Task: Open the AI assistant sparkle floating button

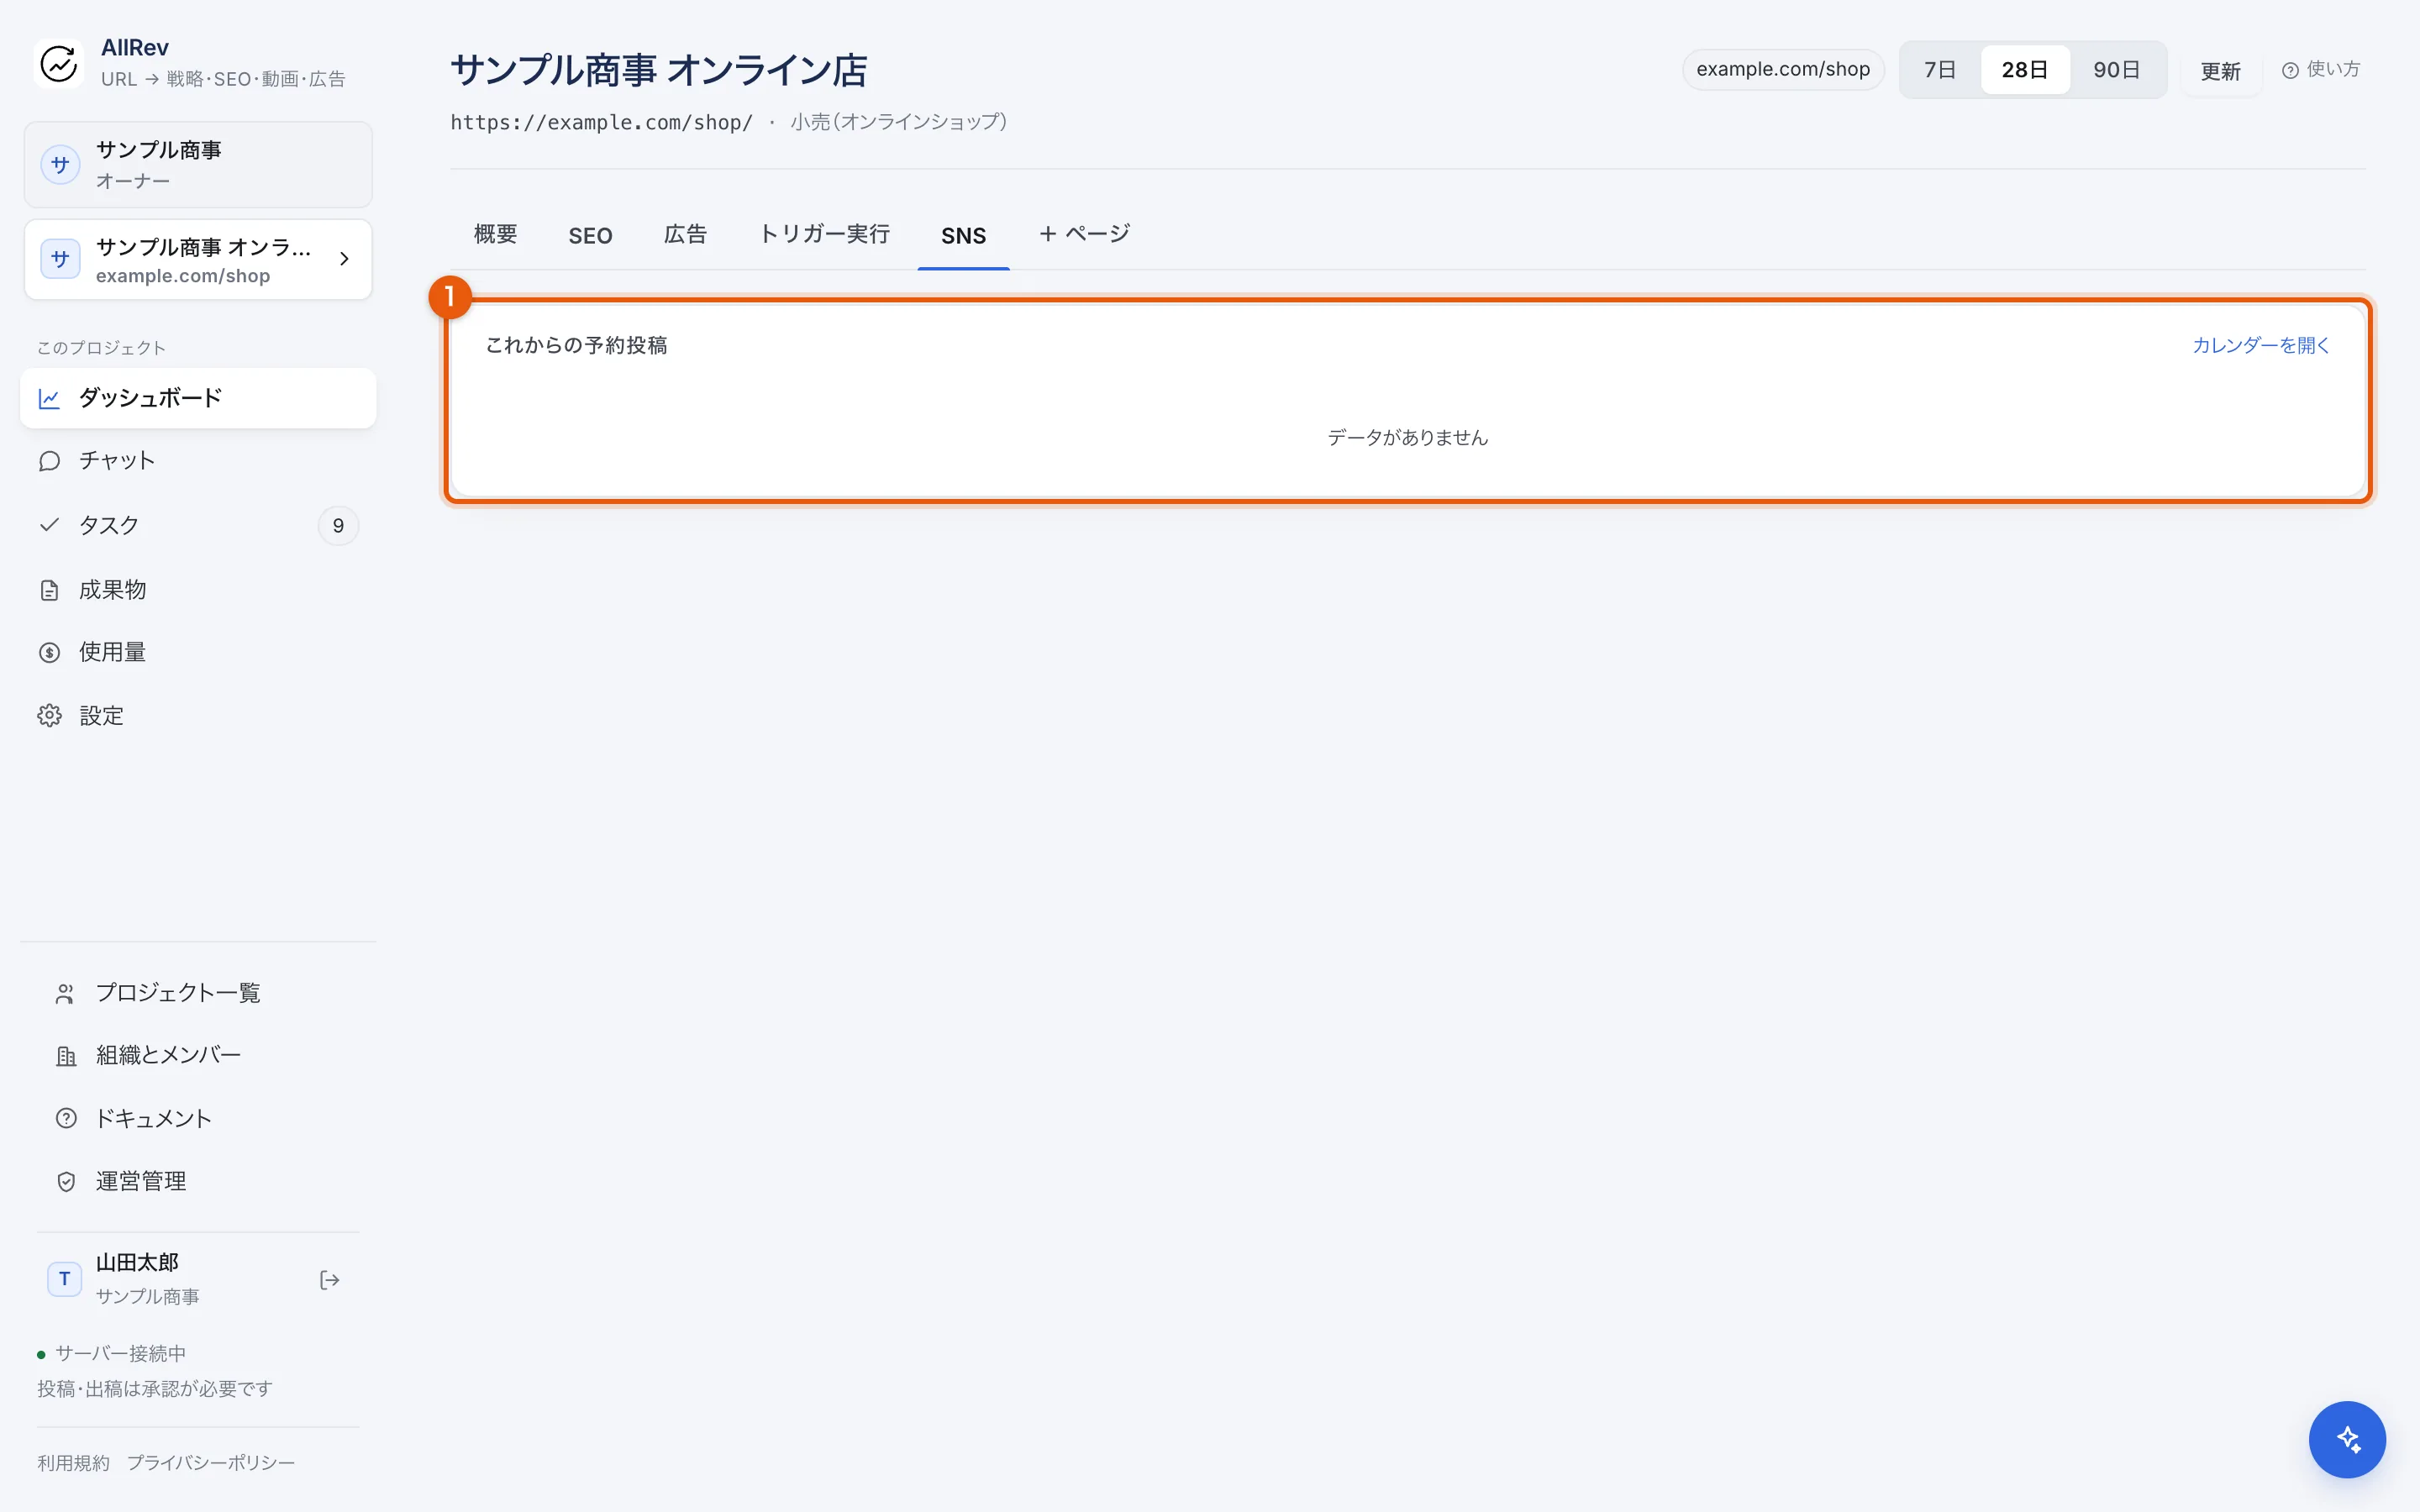Action: click(2347, 1440)
